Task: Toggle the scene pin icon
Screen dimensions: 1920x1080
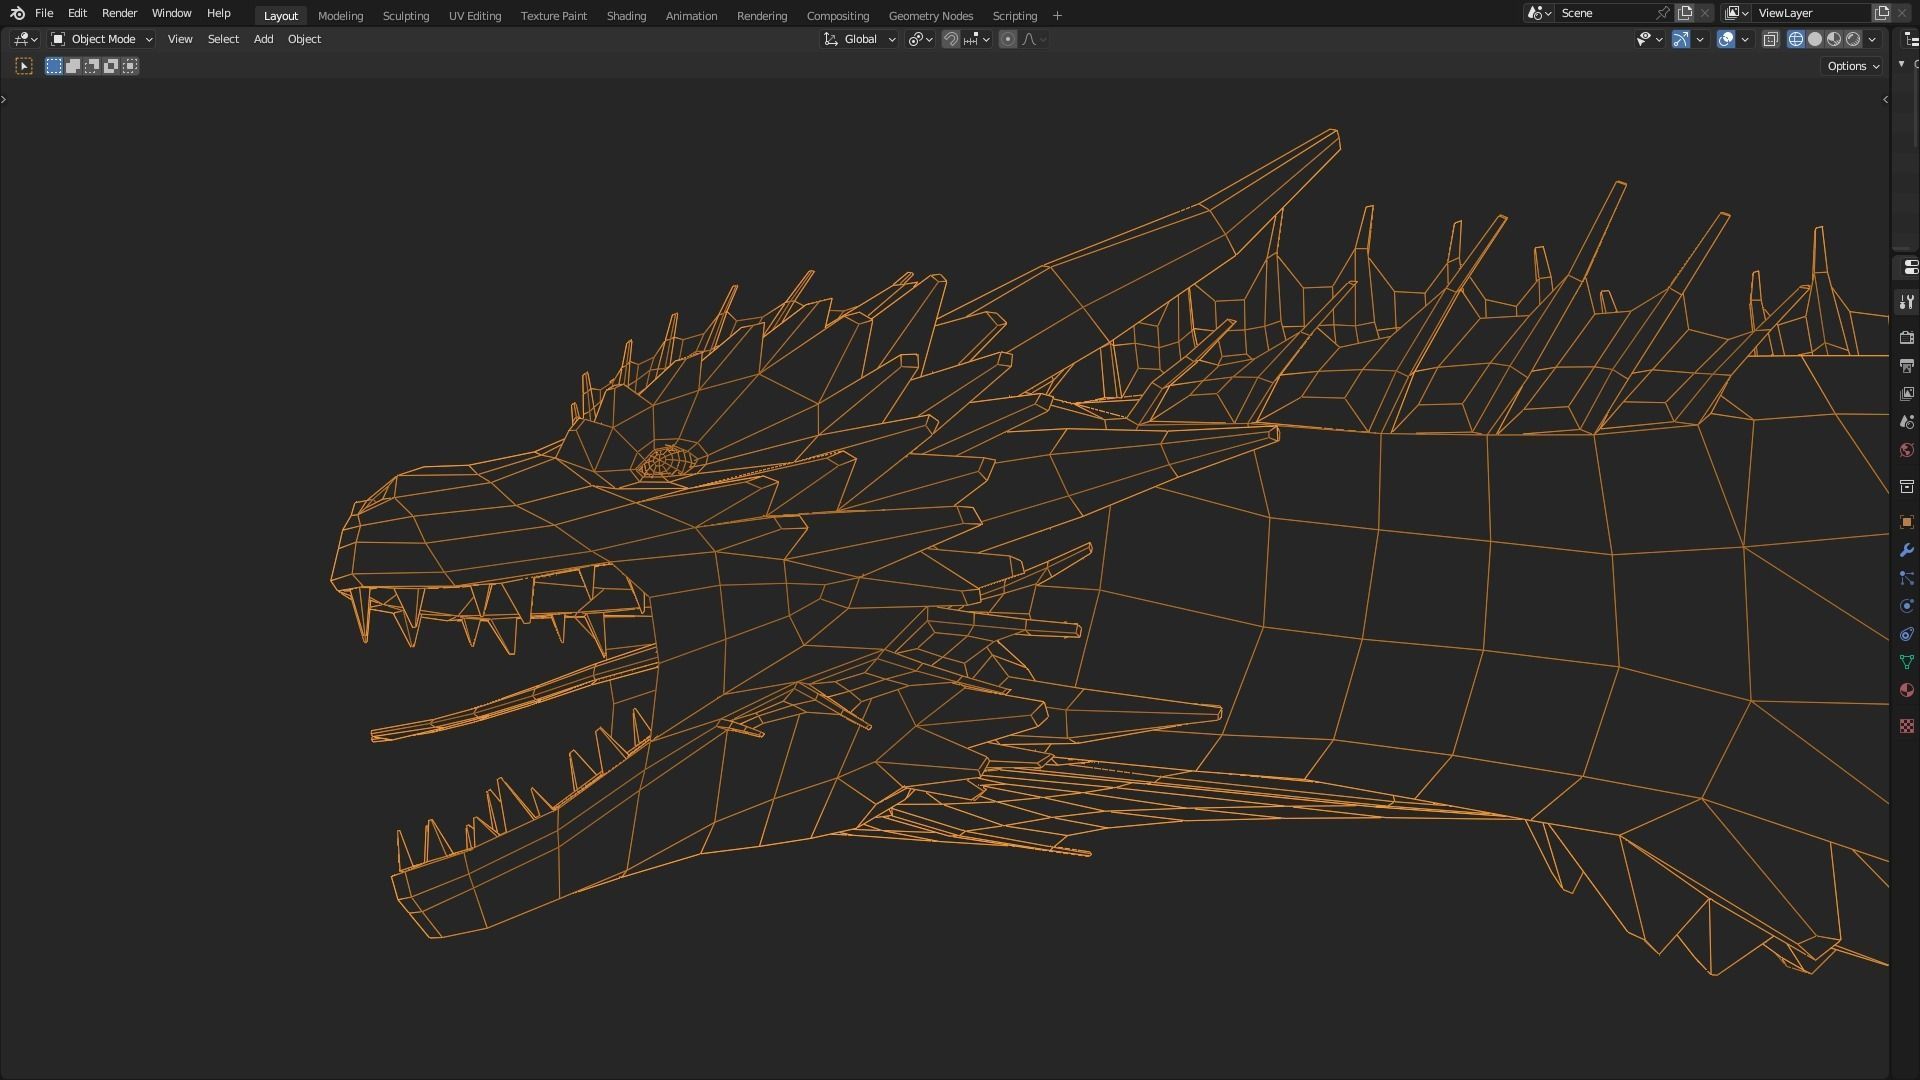Action: tap(1662, 13)
